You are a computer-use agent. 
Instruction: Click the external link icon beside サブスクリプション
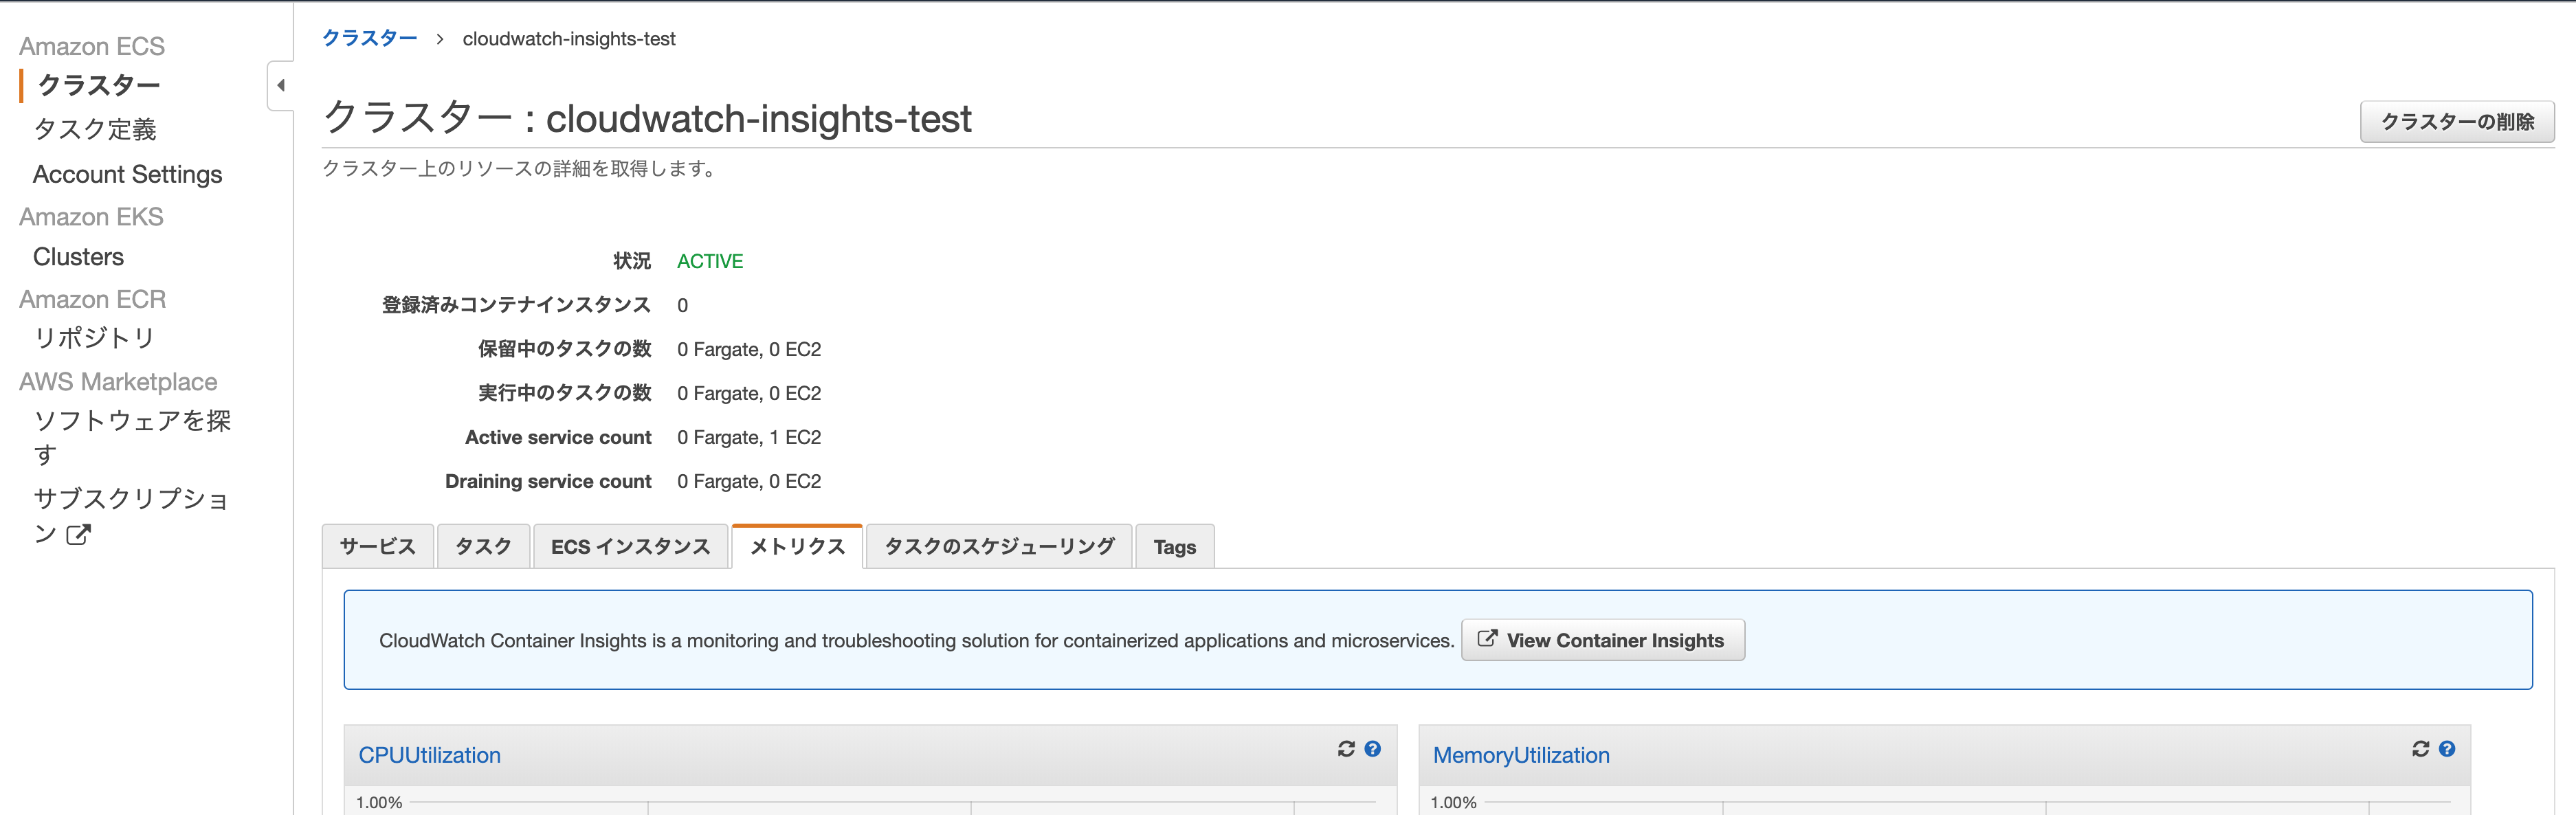click(x=78, y=535)
